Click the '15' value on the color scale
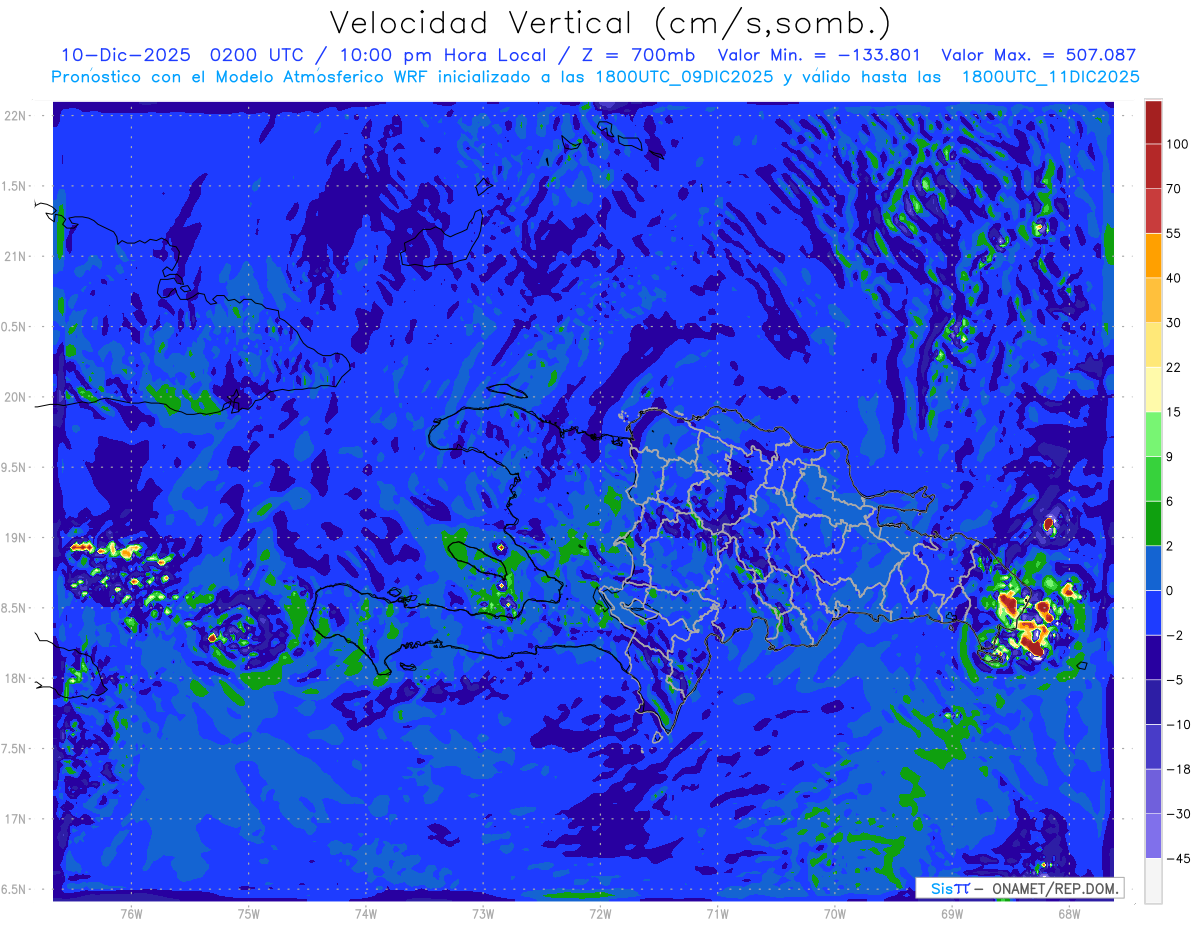 [x=1174, y=412]
